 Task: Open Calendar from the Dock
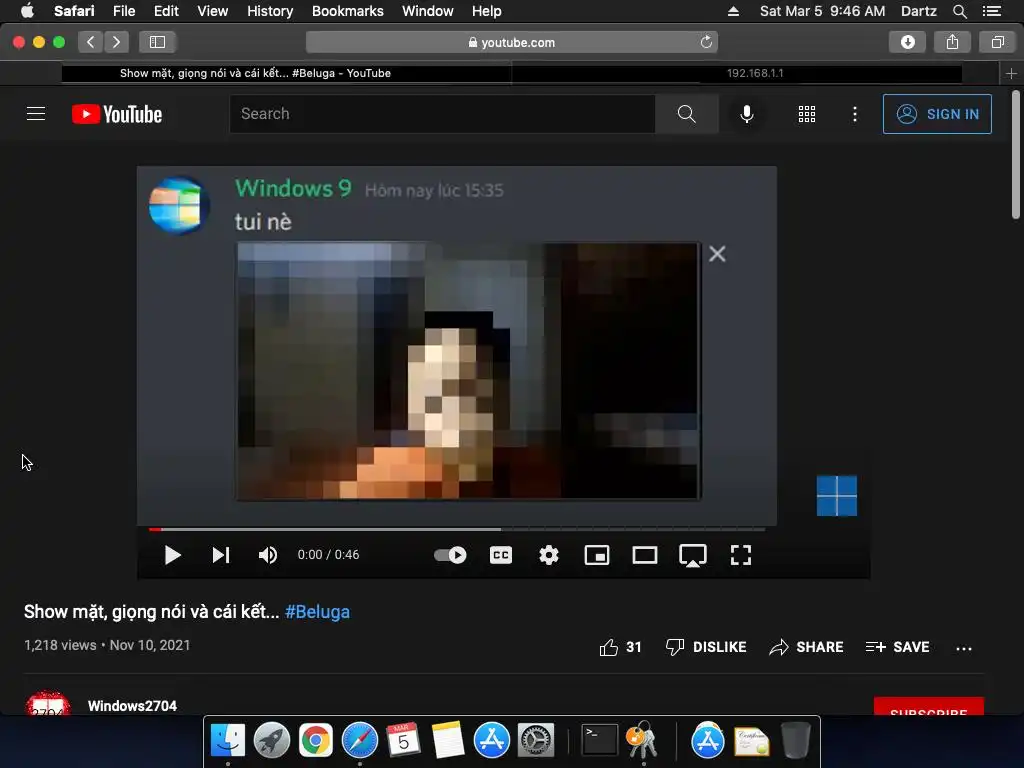coord(404,741)
